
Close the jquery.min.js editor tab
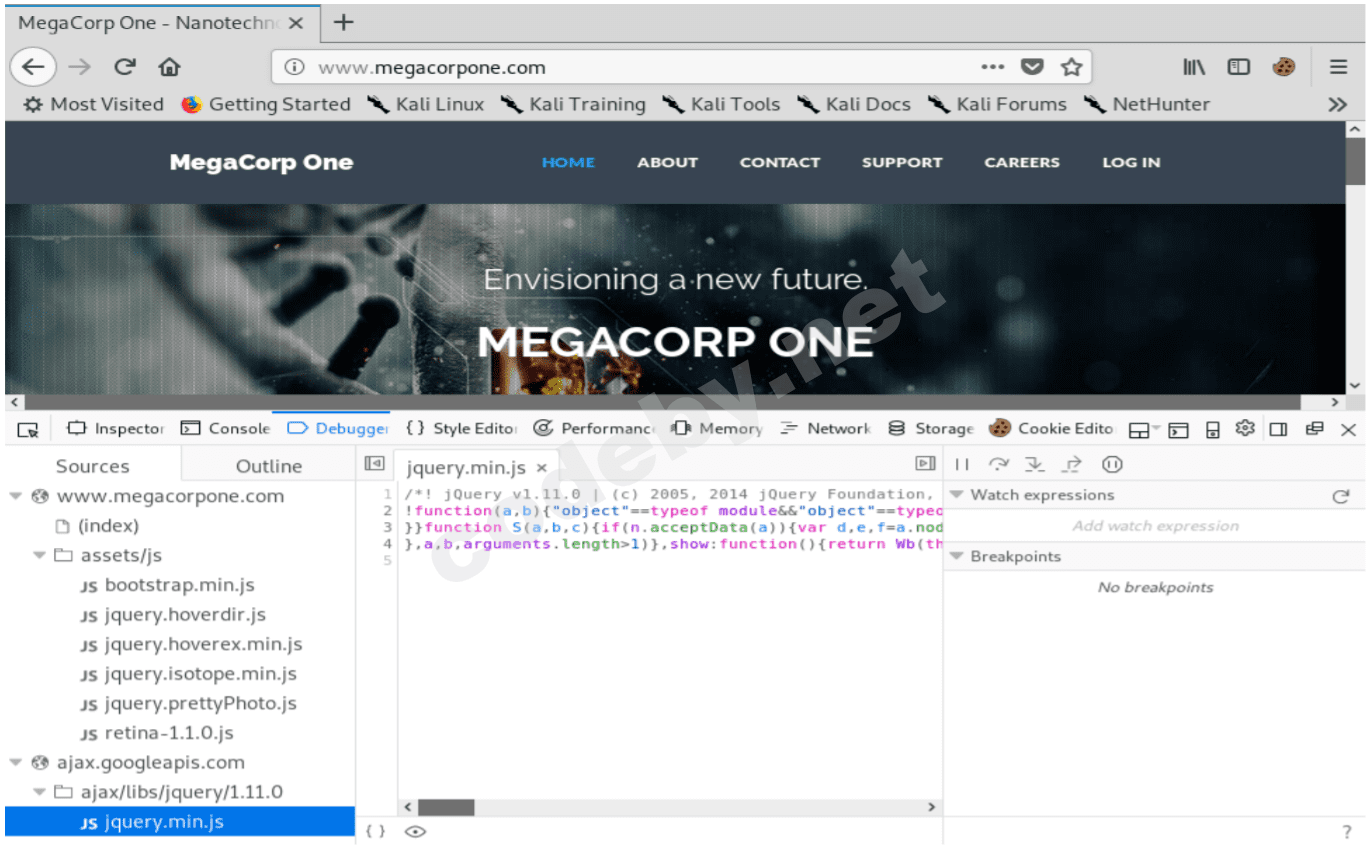[x=542, y=467]
